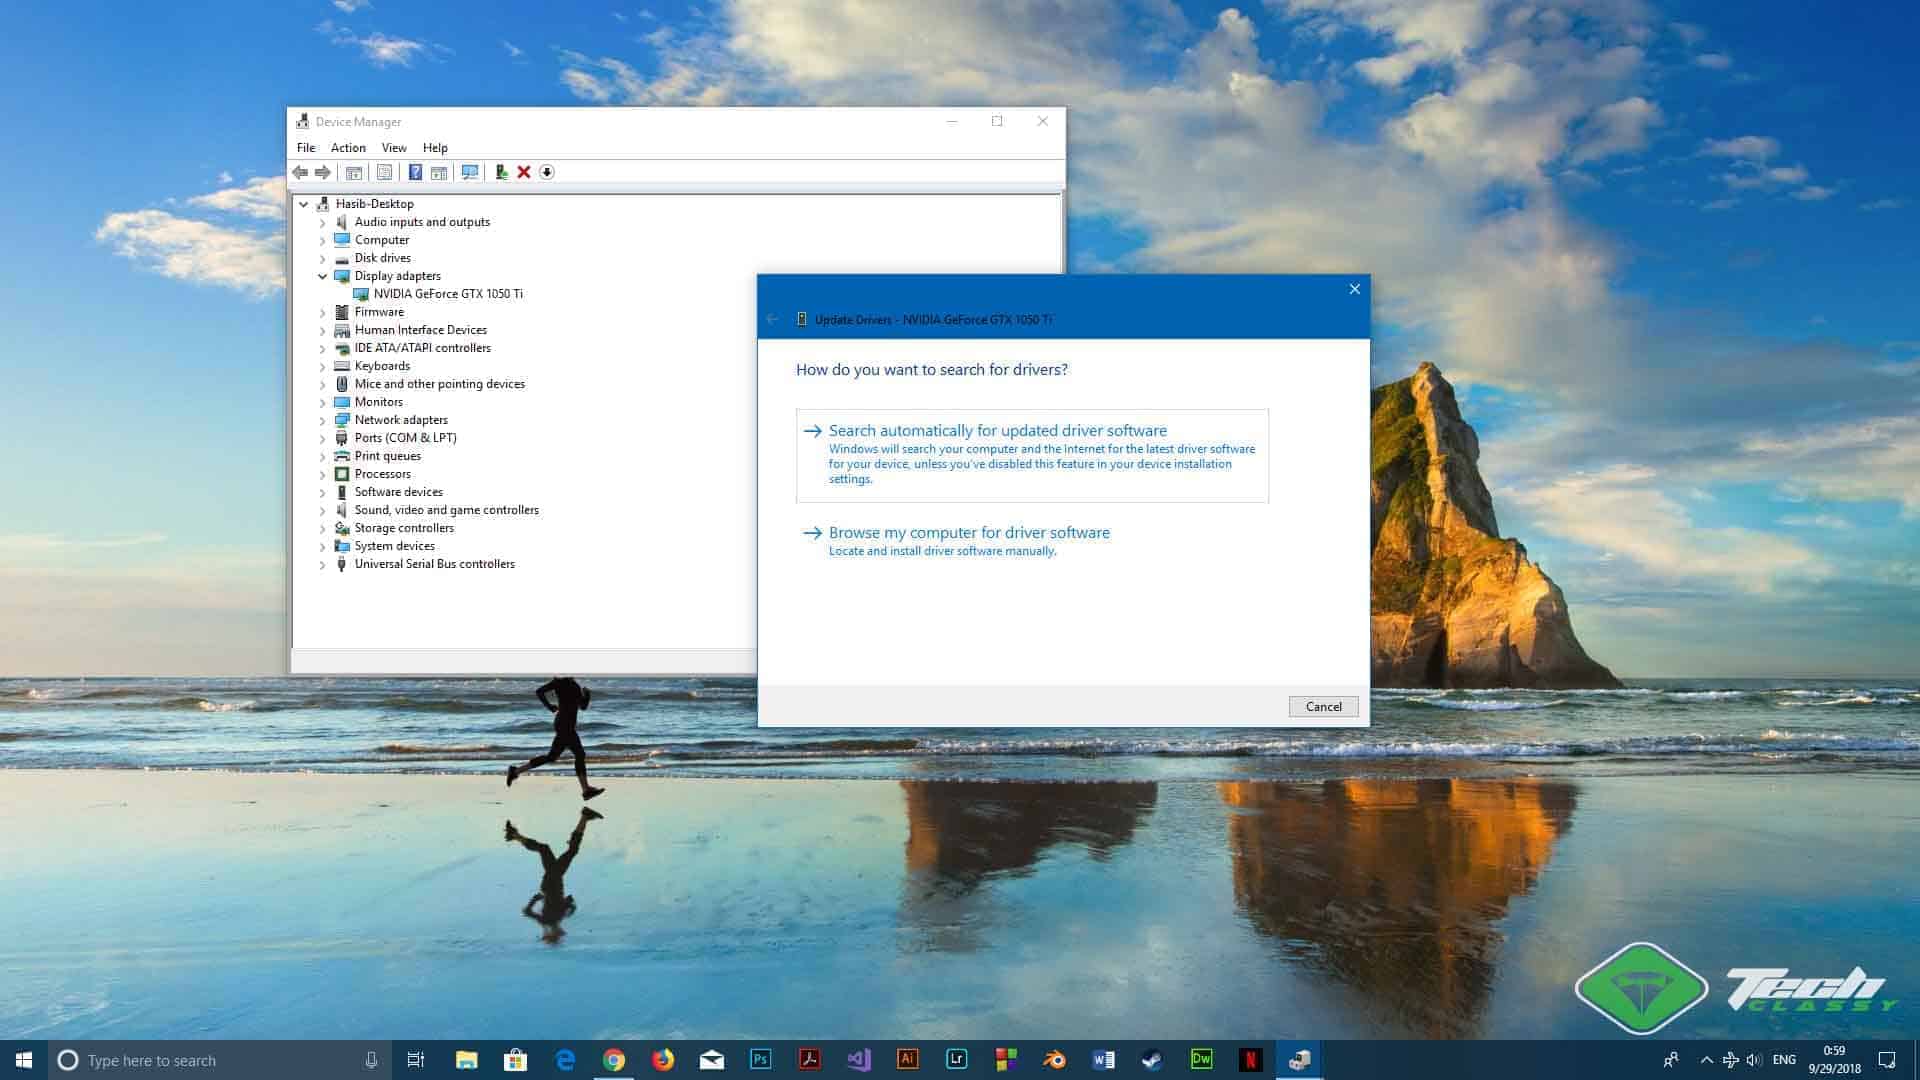This screenshot has width=1920, height=1080.
Task: Open the Action menu
Action: click(348, 147)
